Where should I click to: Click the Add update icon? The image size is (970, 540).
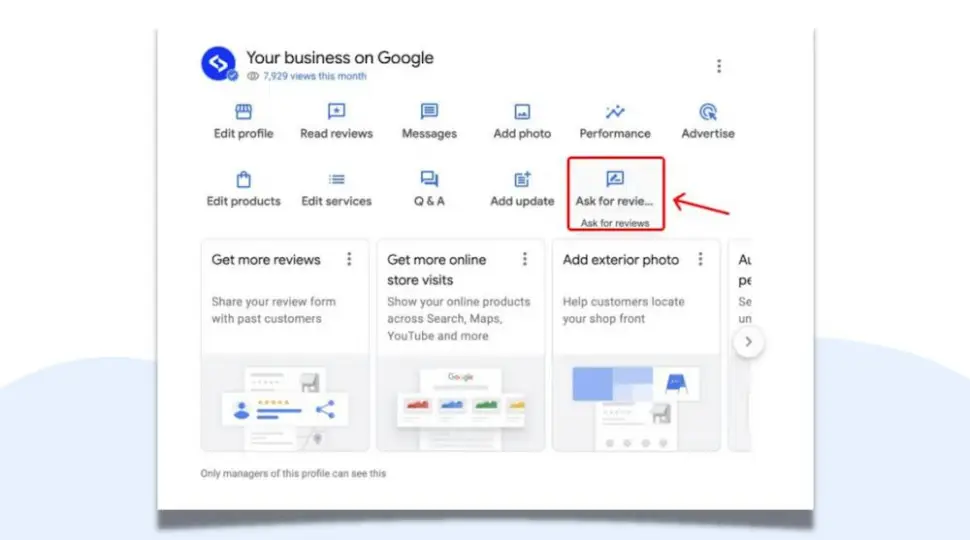(522, 179)
